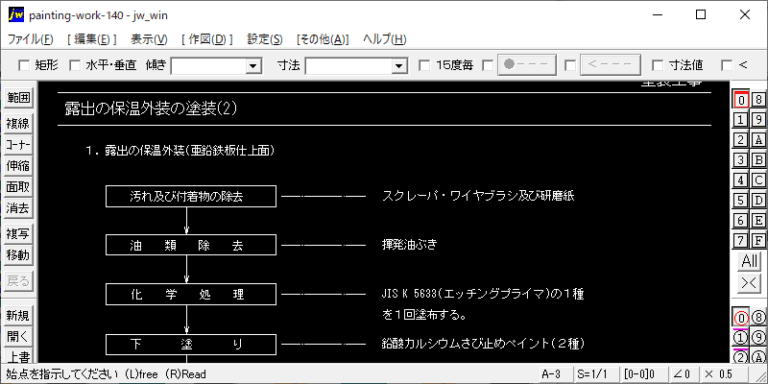Click the × layer toggle button

coord(750,284)
